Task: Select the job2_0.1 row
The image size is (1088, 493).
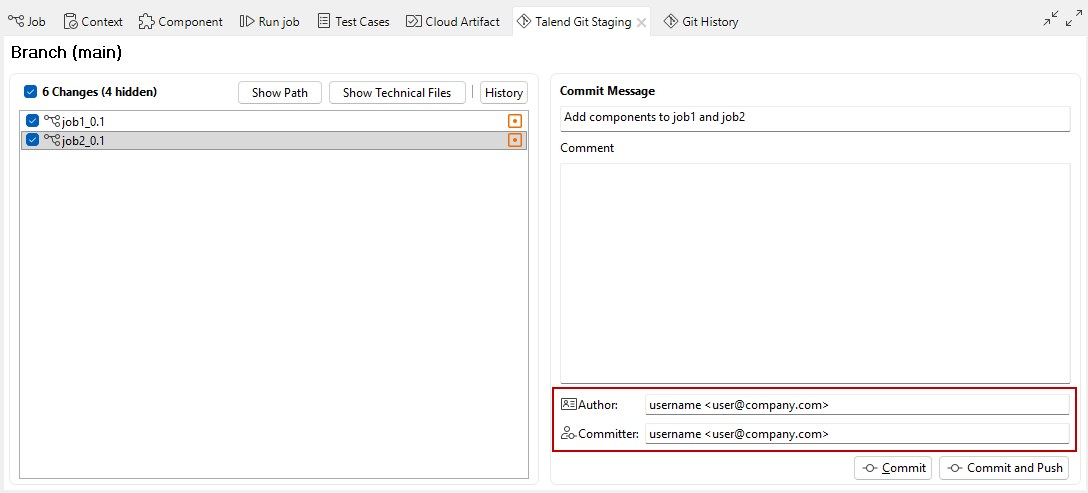Action: tap(274, 140)
